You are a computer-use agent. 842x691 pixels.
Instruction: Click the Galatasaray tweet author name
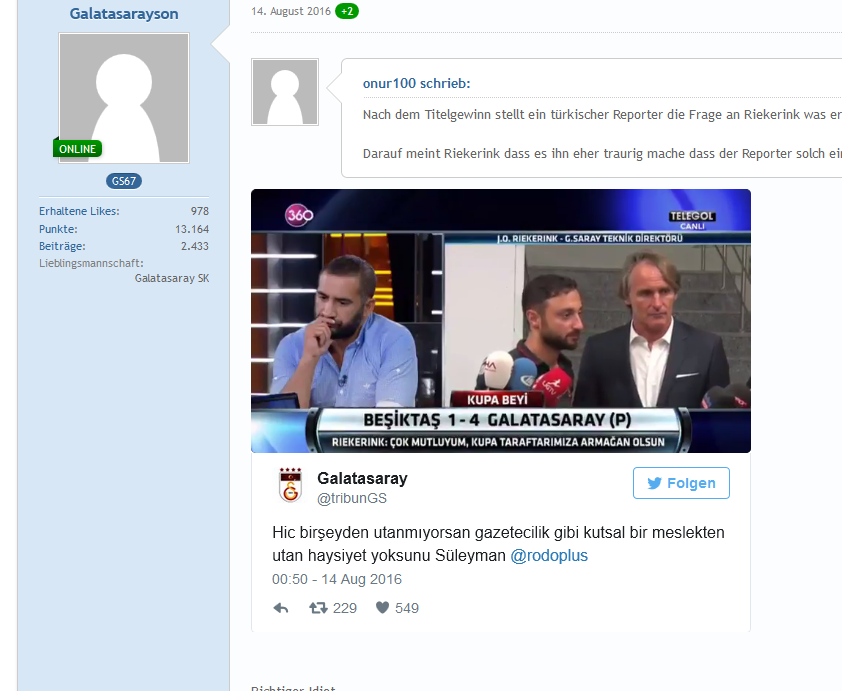coord(362,478)
